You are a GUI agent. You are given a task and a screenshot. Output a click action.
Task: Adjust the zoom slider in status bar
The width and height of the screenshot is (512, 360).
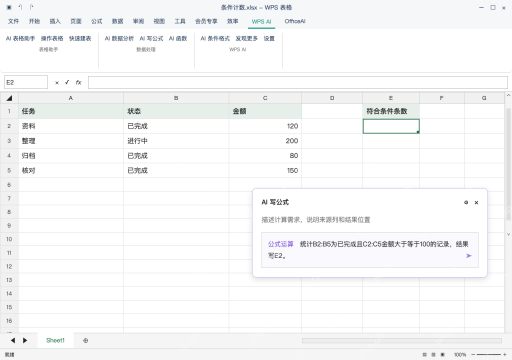coord(489,355)
